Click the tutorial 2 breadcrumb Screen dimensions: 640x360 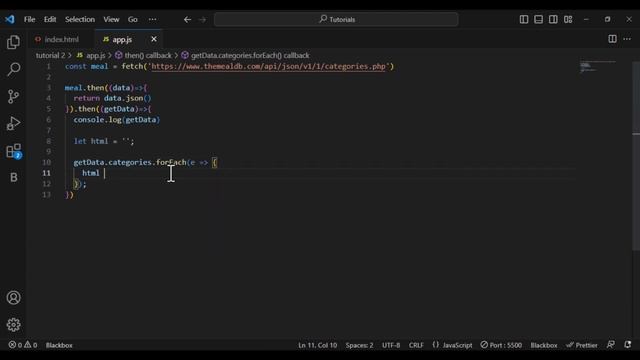pos(50,55)
